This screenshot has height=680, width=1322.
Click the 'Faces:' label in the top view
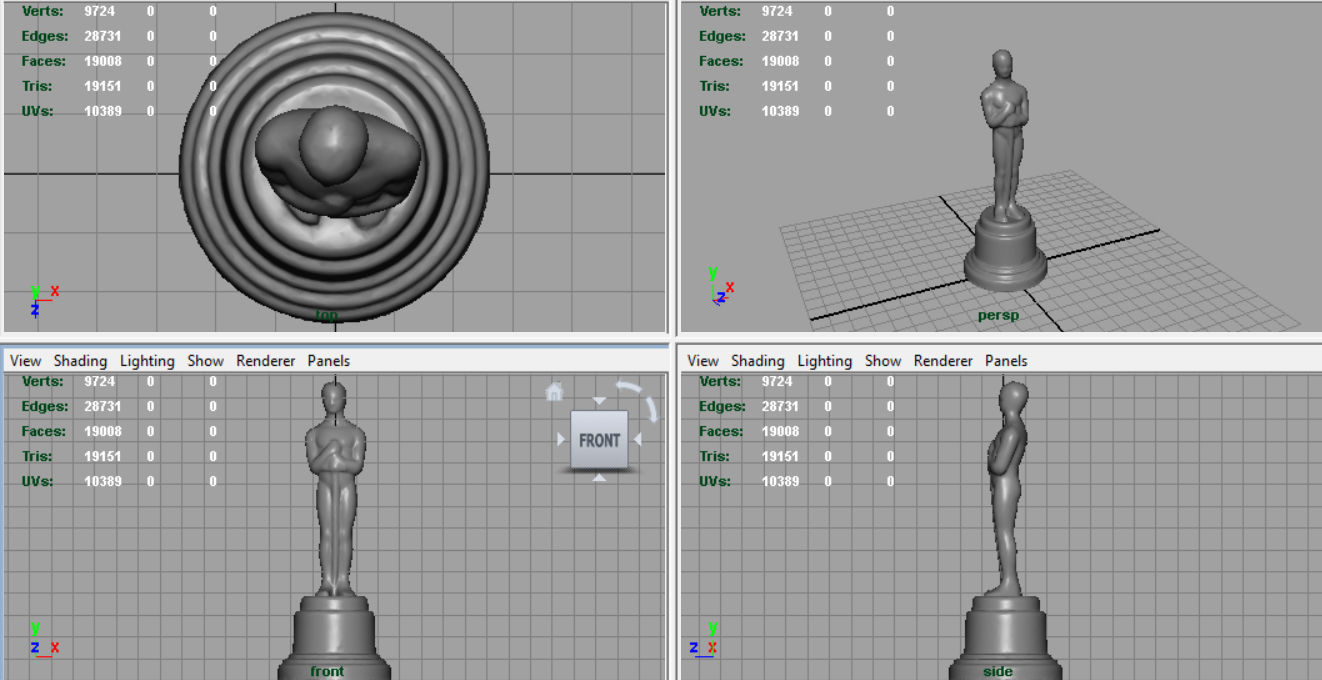click(x=44, y=61)
